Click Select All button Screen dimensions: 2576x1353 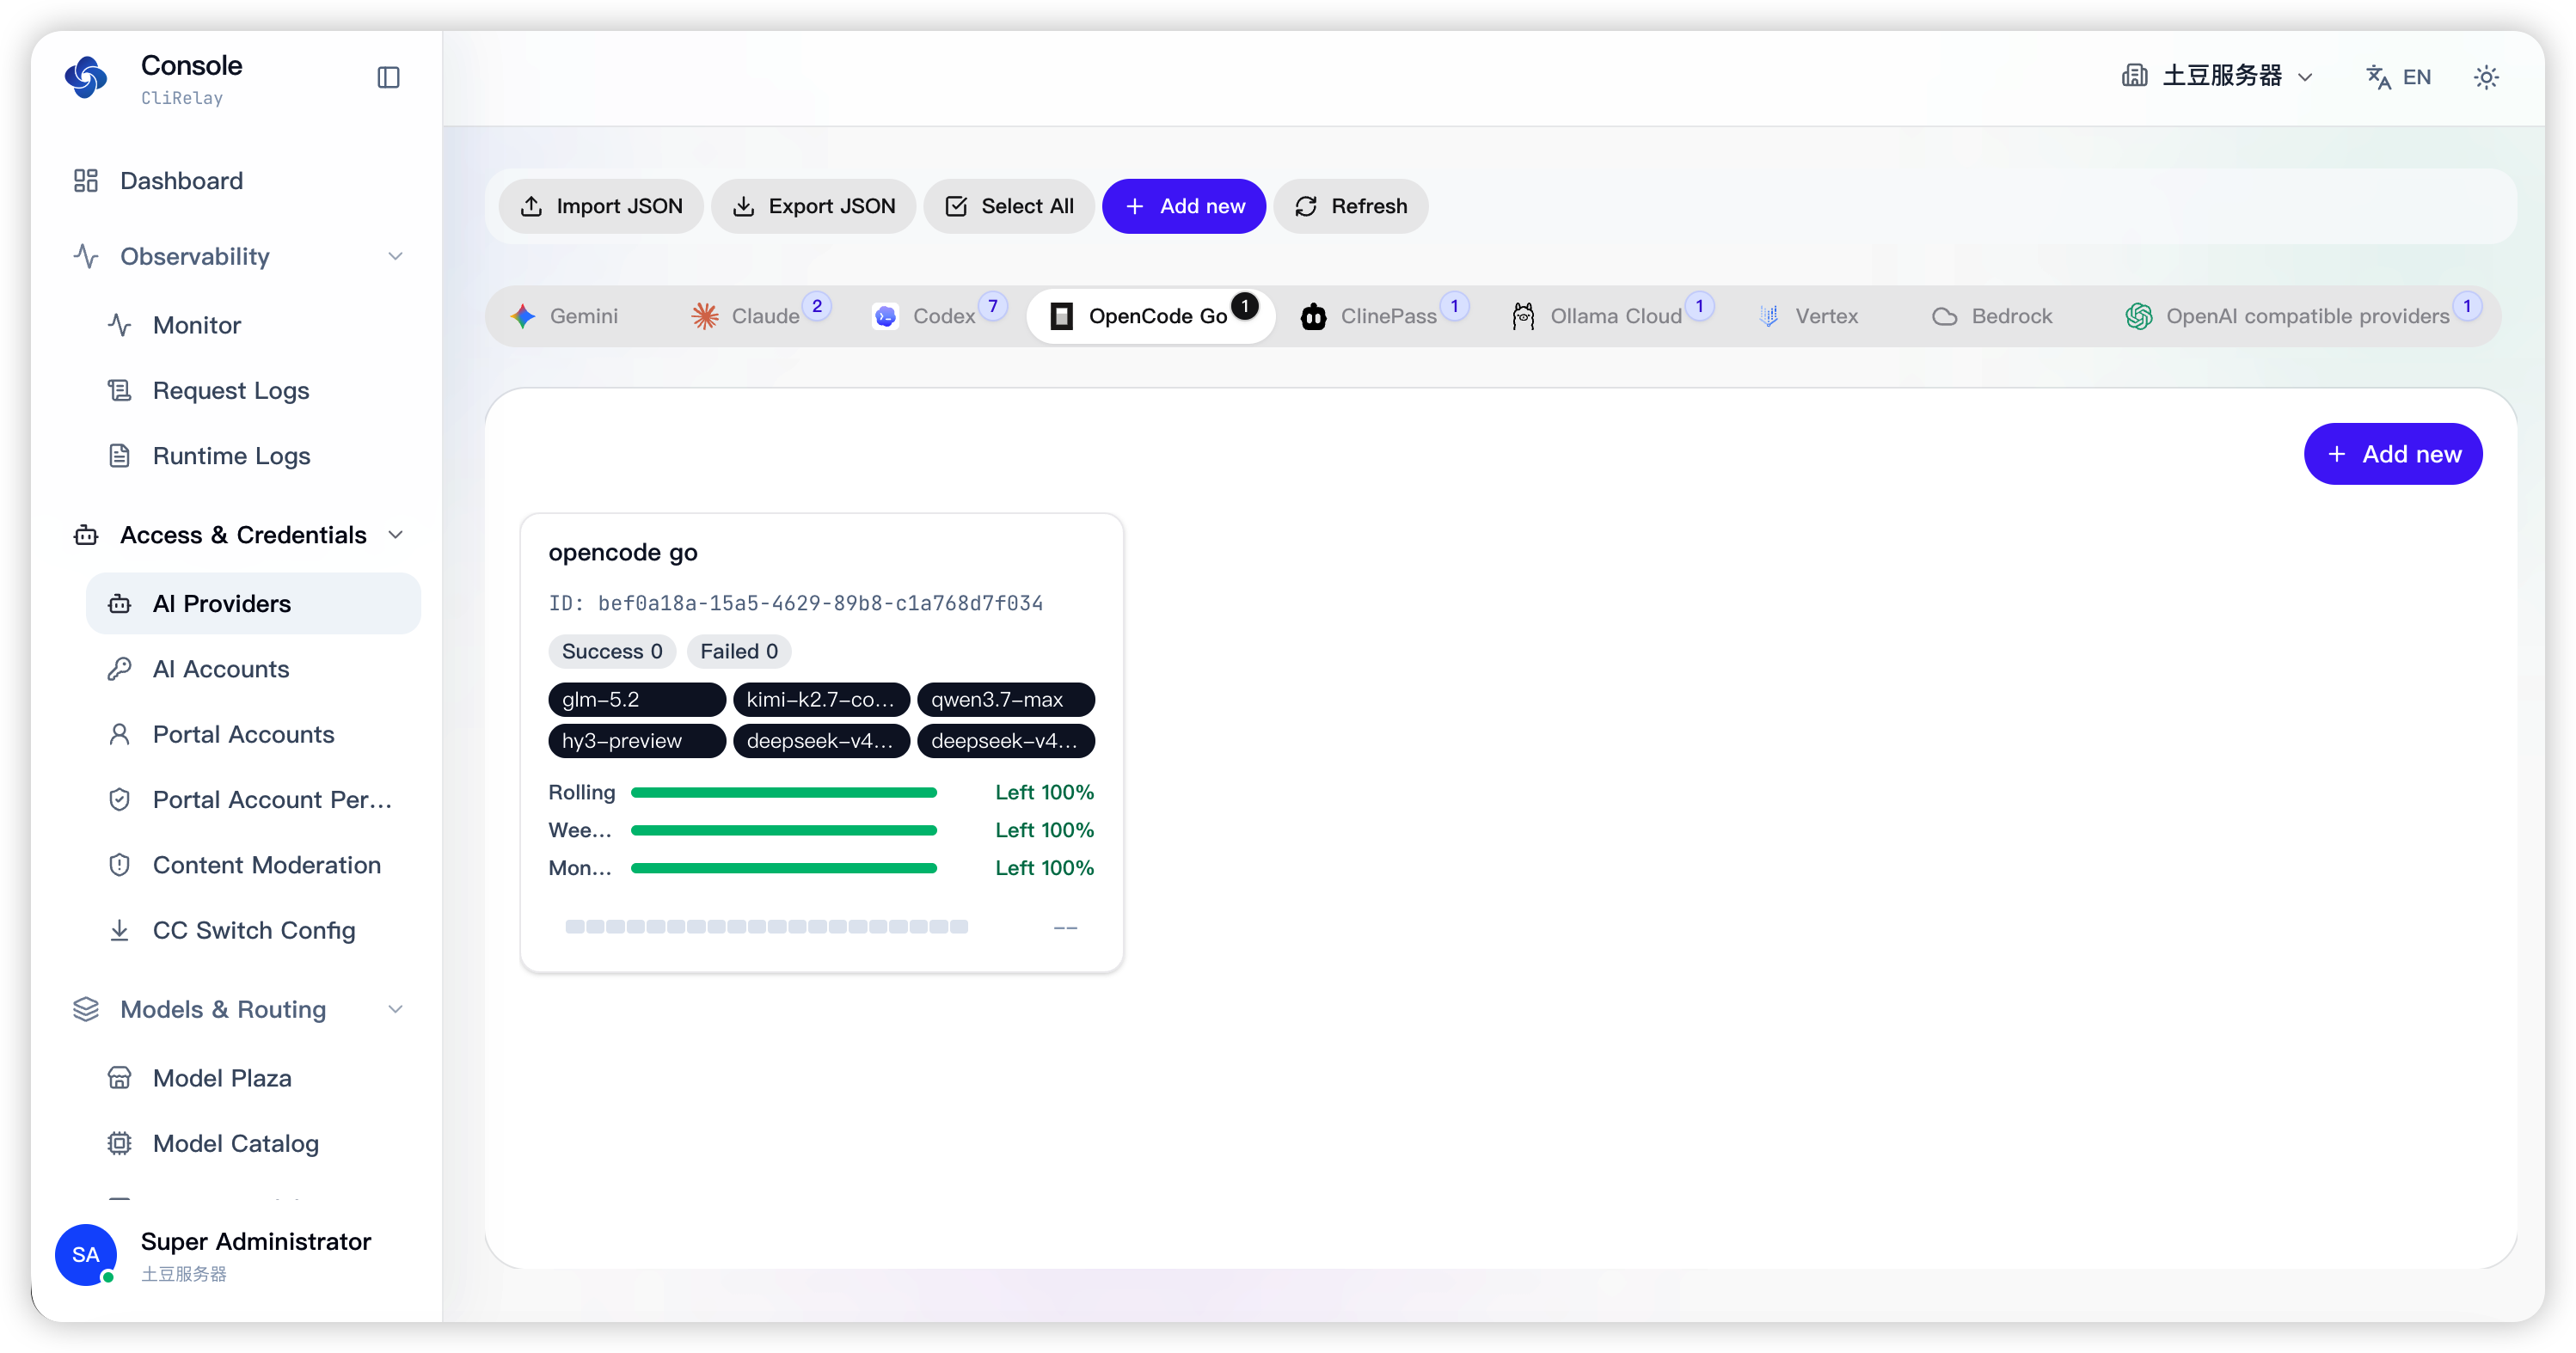(x=1008, y=206)
